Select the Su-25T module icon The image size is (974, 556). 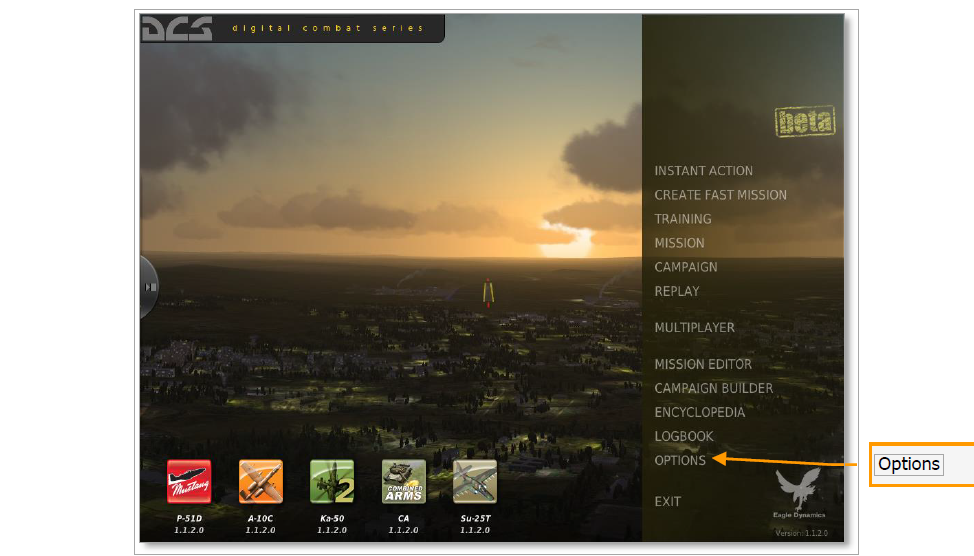click(x=475, y=481)
